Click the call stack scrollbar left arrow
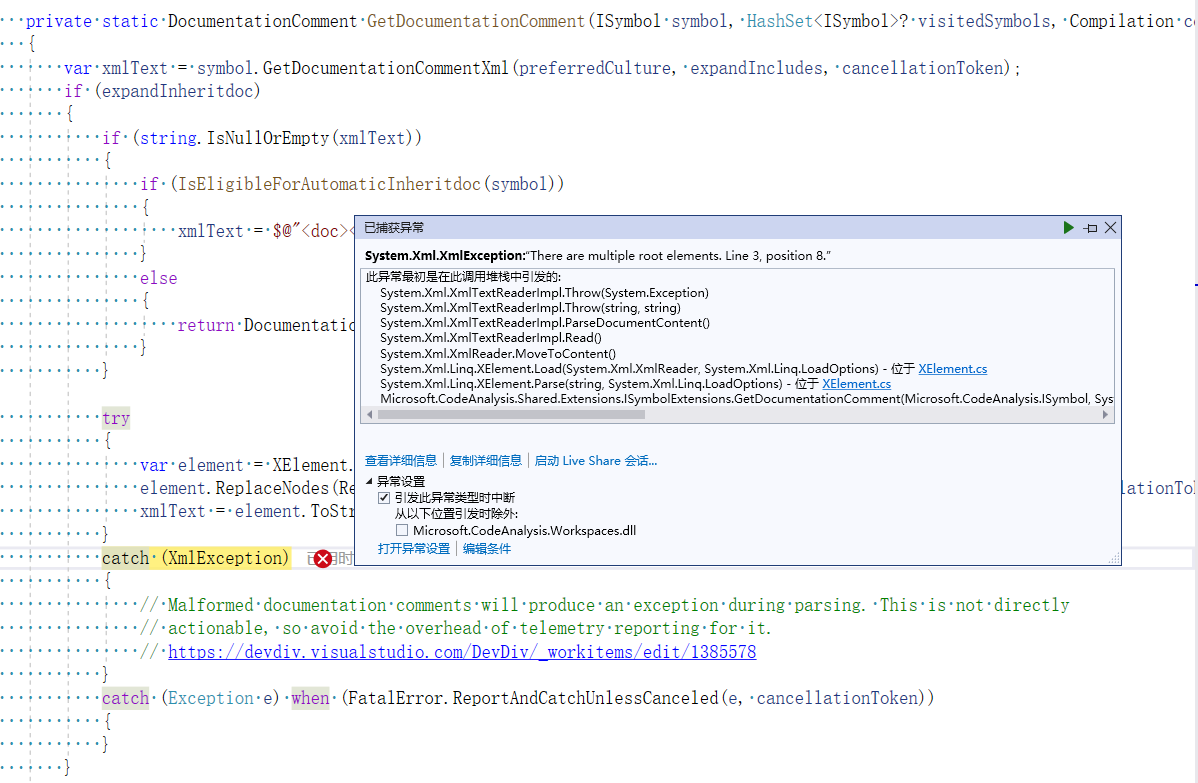This screenshot has width=1198, height=783. [370, 415]
